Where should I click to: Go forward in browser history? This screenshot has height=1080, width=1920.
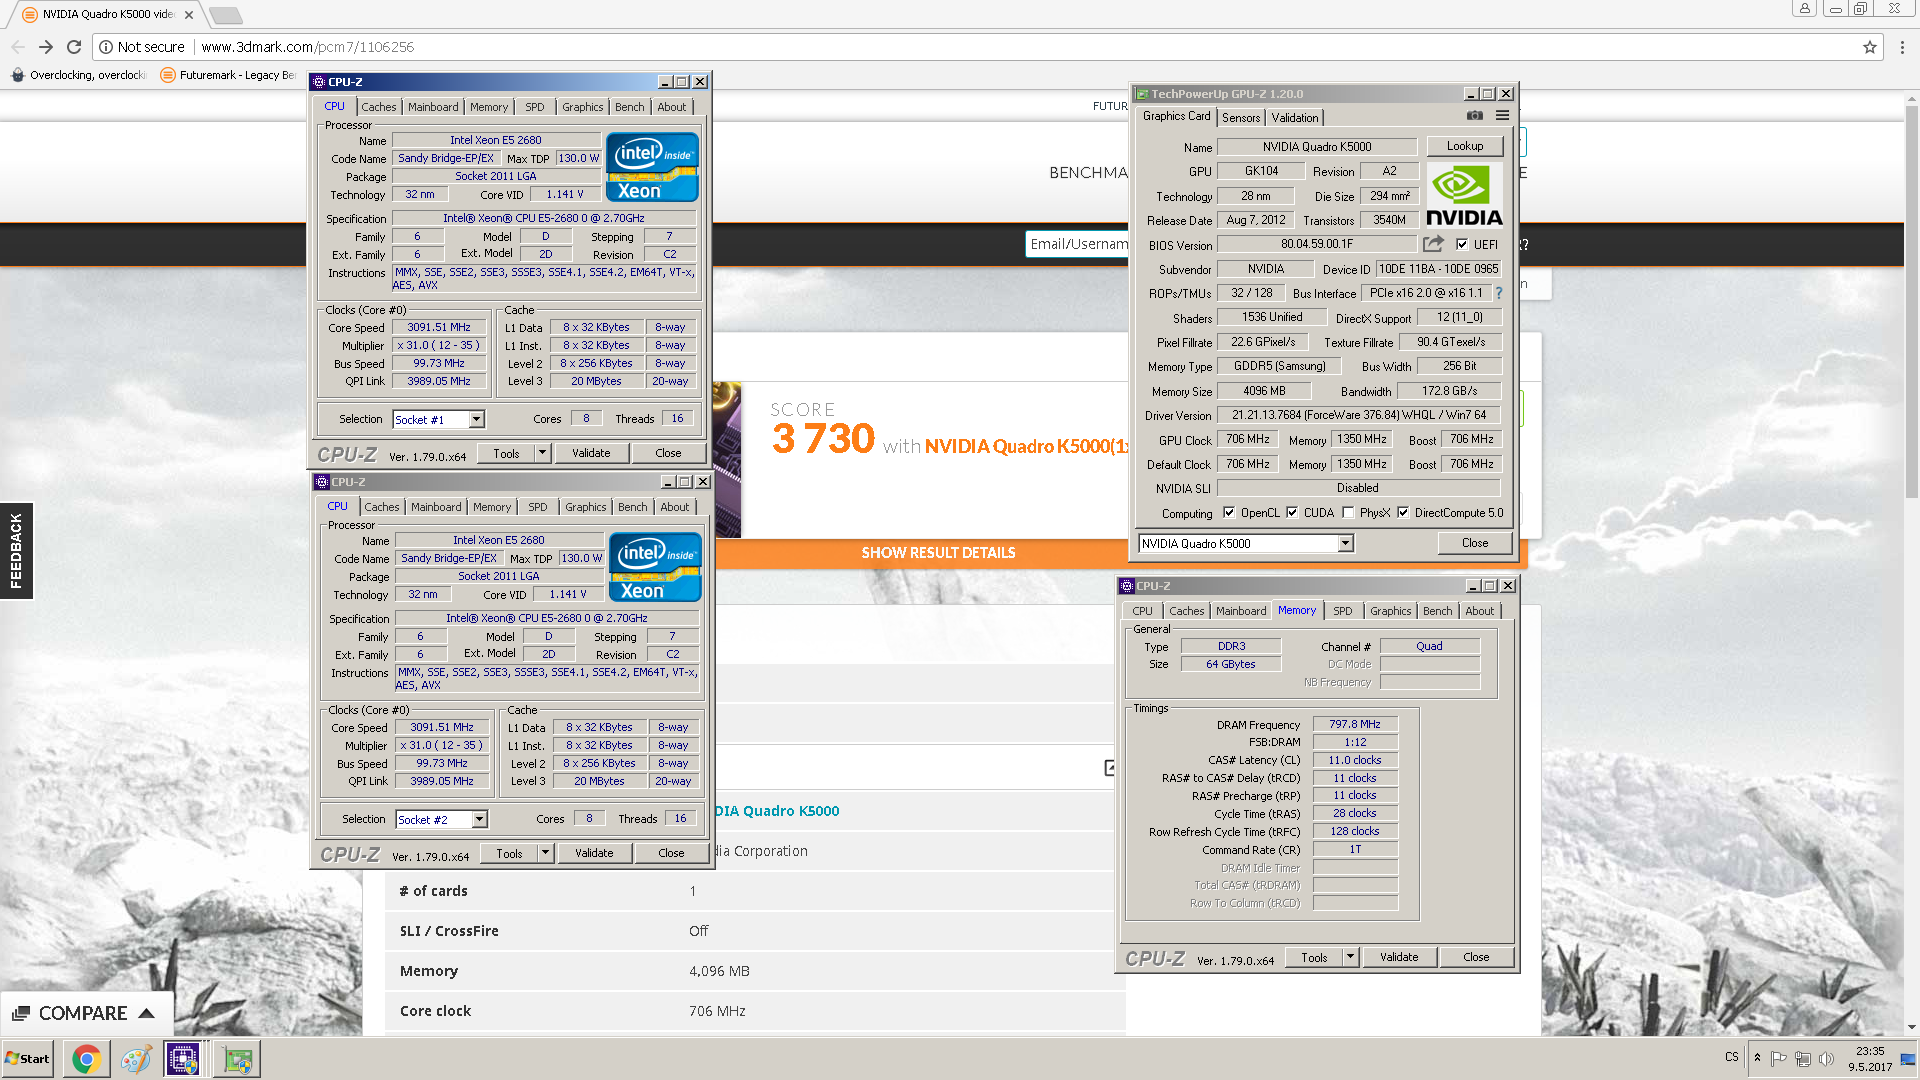tap(46, 47)
